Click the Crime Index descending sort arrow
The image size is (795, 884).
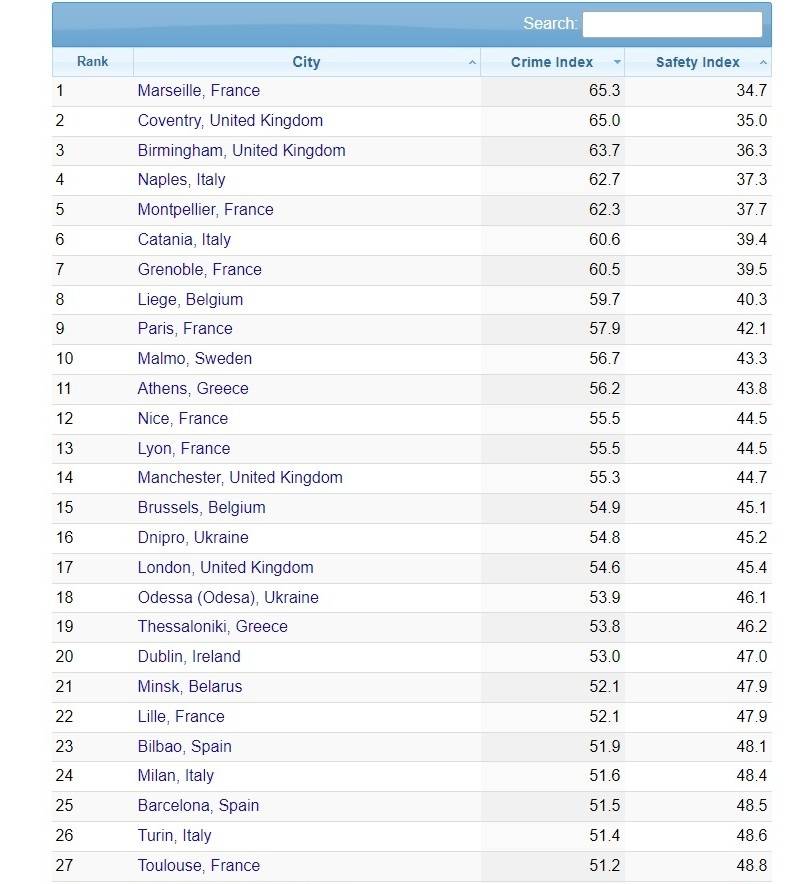tap(617, 62)
